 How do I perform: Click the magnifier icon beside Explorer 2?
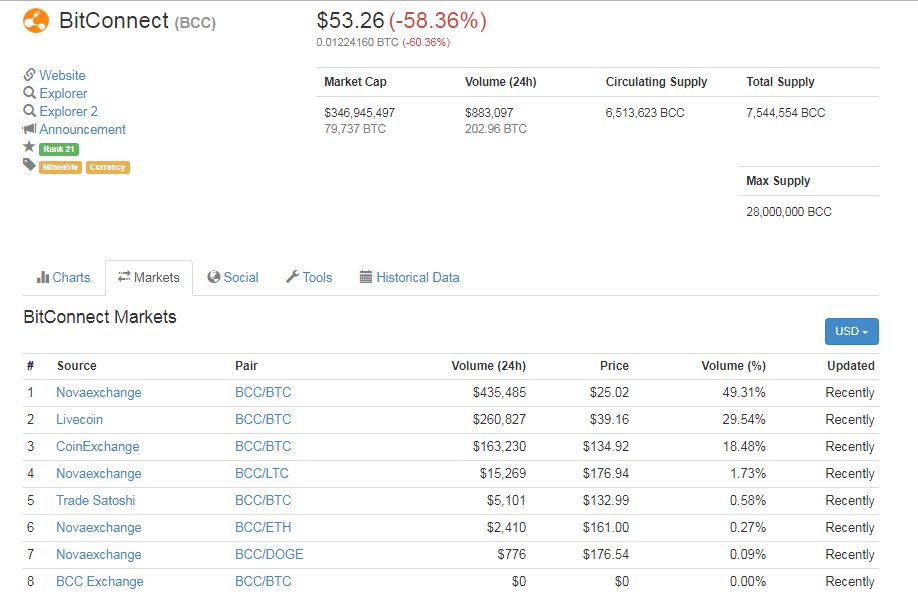(29, 111)
